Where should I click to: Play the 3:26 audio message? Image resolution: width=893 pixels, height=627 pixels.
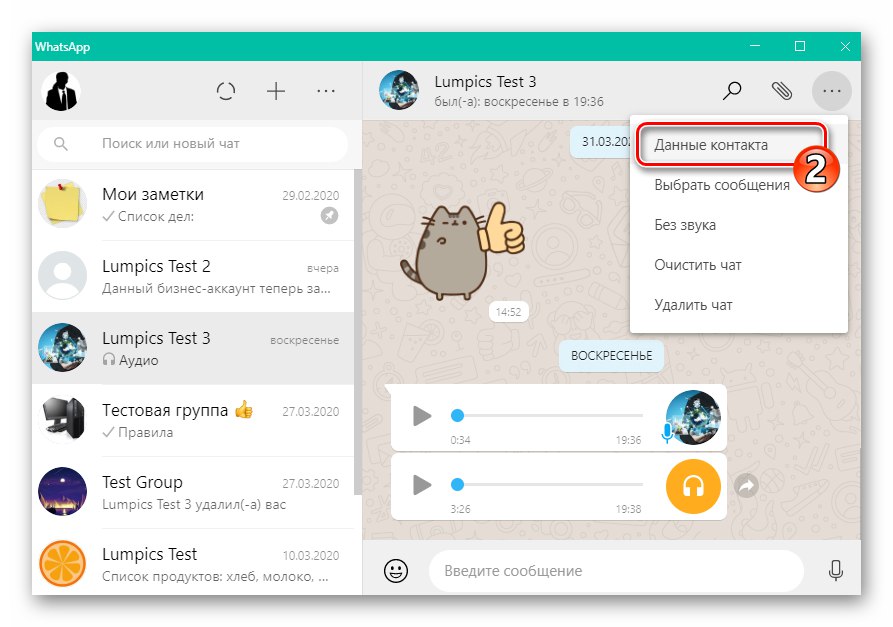[x=422, y=485]
